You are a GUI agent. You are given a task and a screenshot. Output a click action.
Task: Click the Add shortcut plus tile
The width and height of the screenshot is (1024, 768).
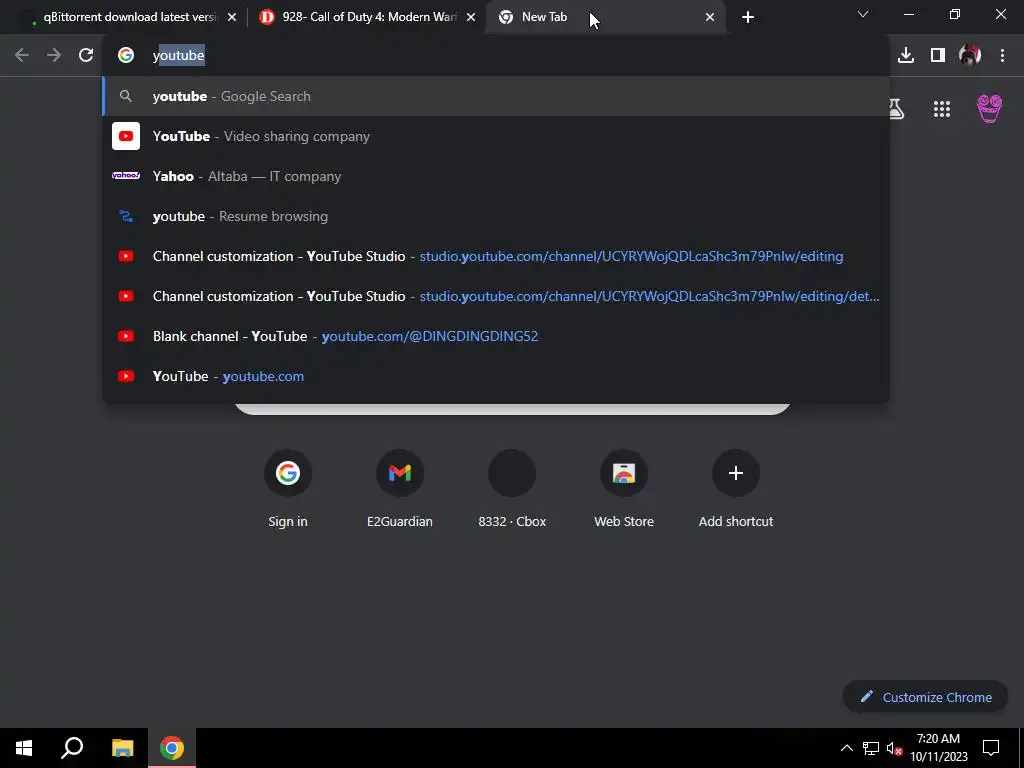point(736,489)
